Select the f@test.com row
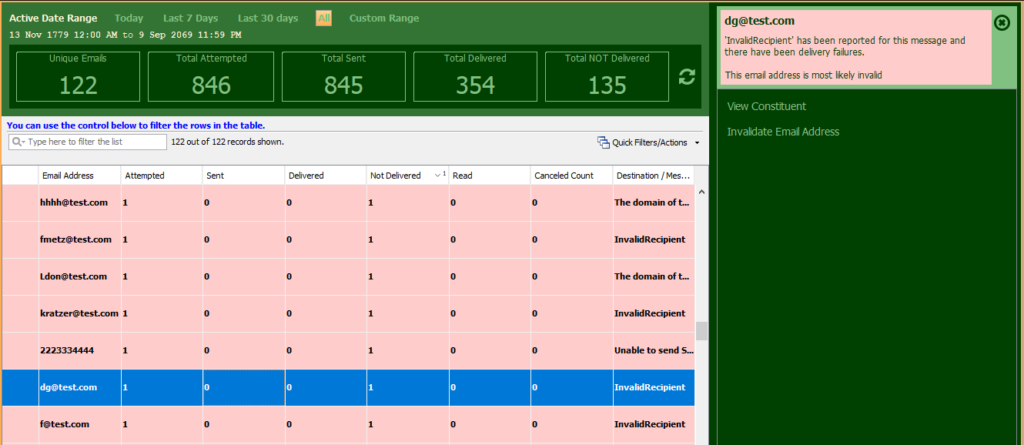This screenshot has width=1024, height=445. click(347, 425)
